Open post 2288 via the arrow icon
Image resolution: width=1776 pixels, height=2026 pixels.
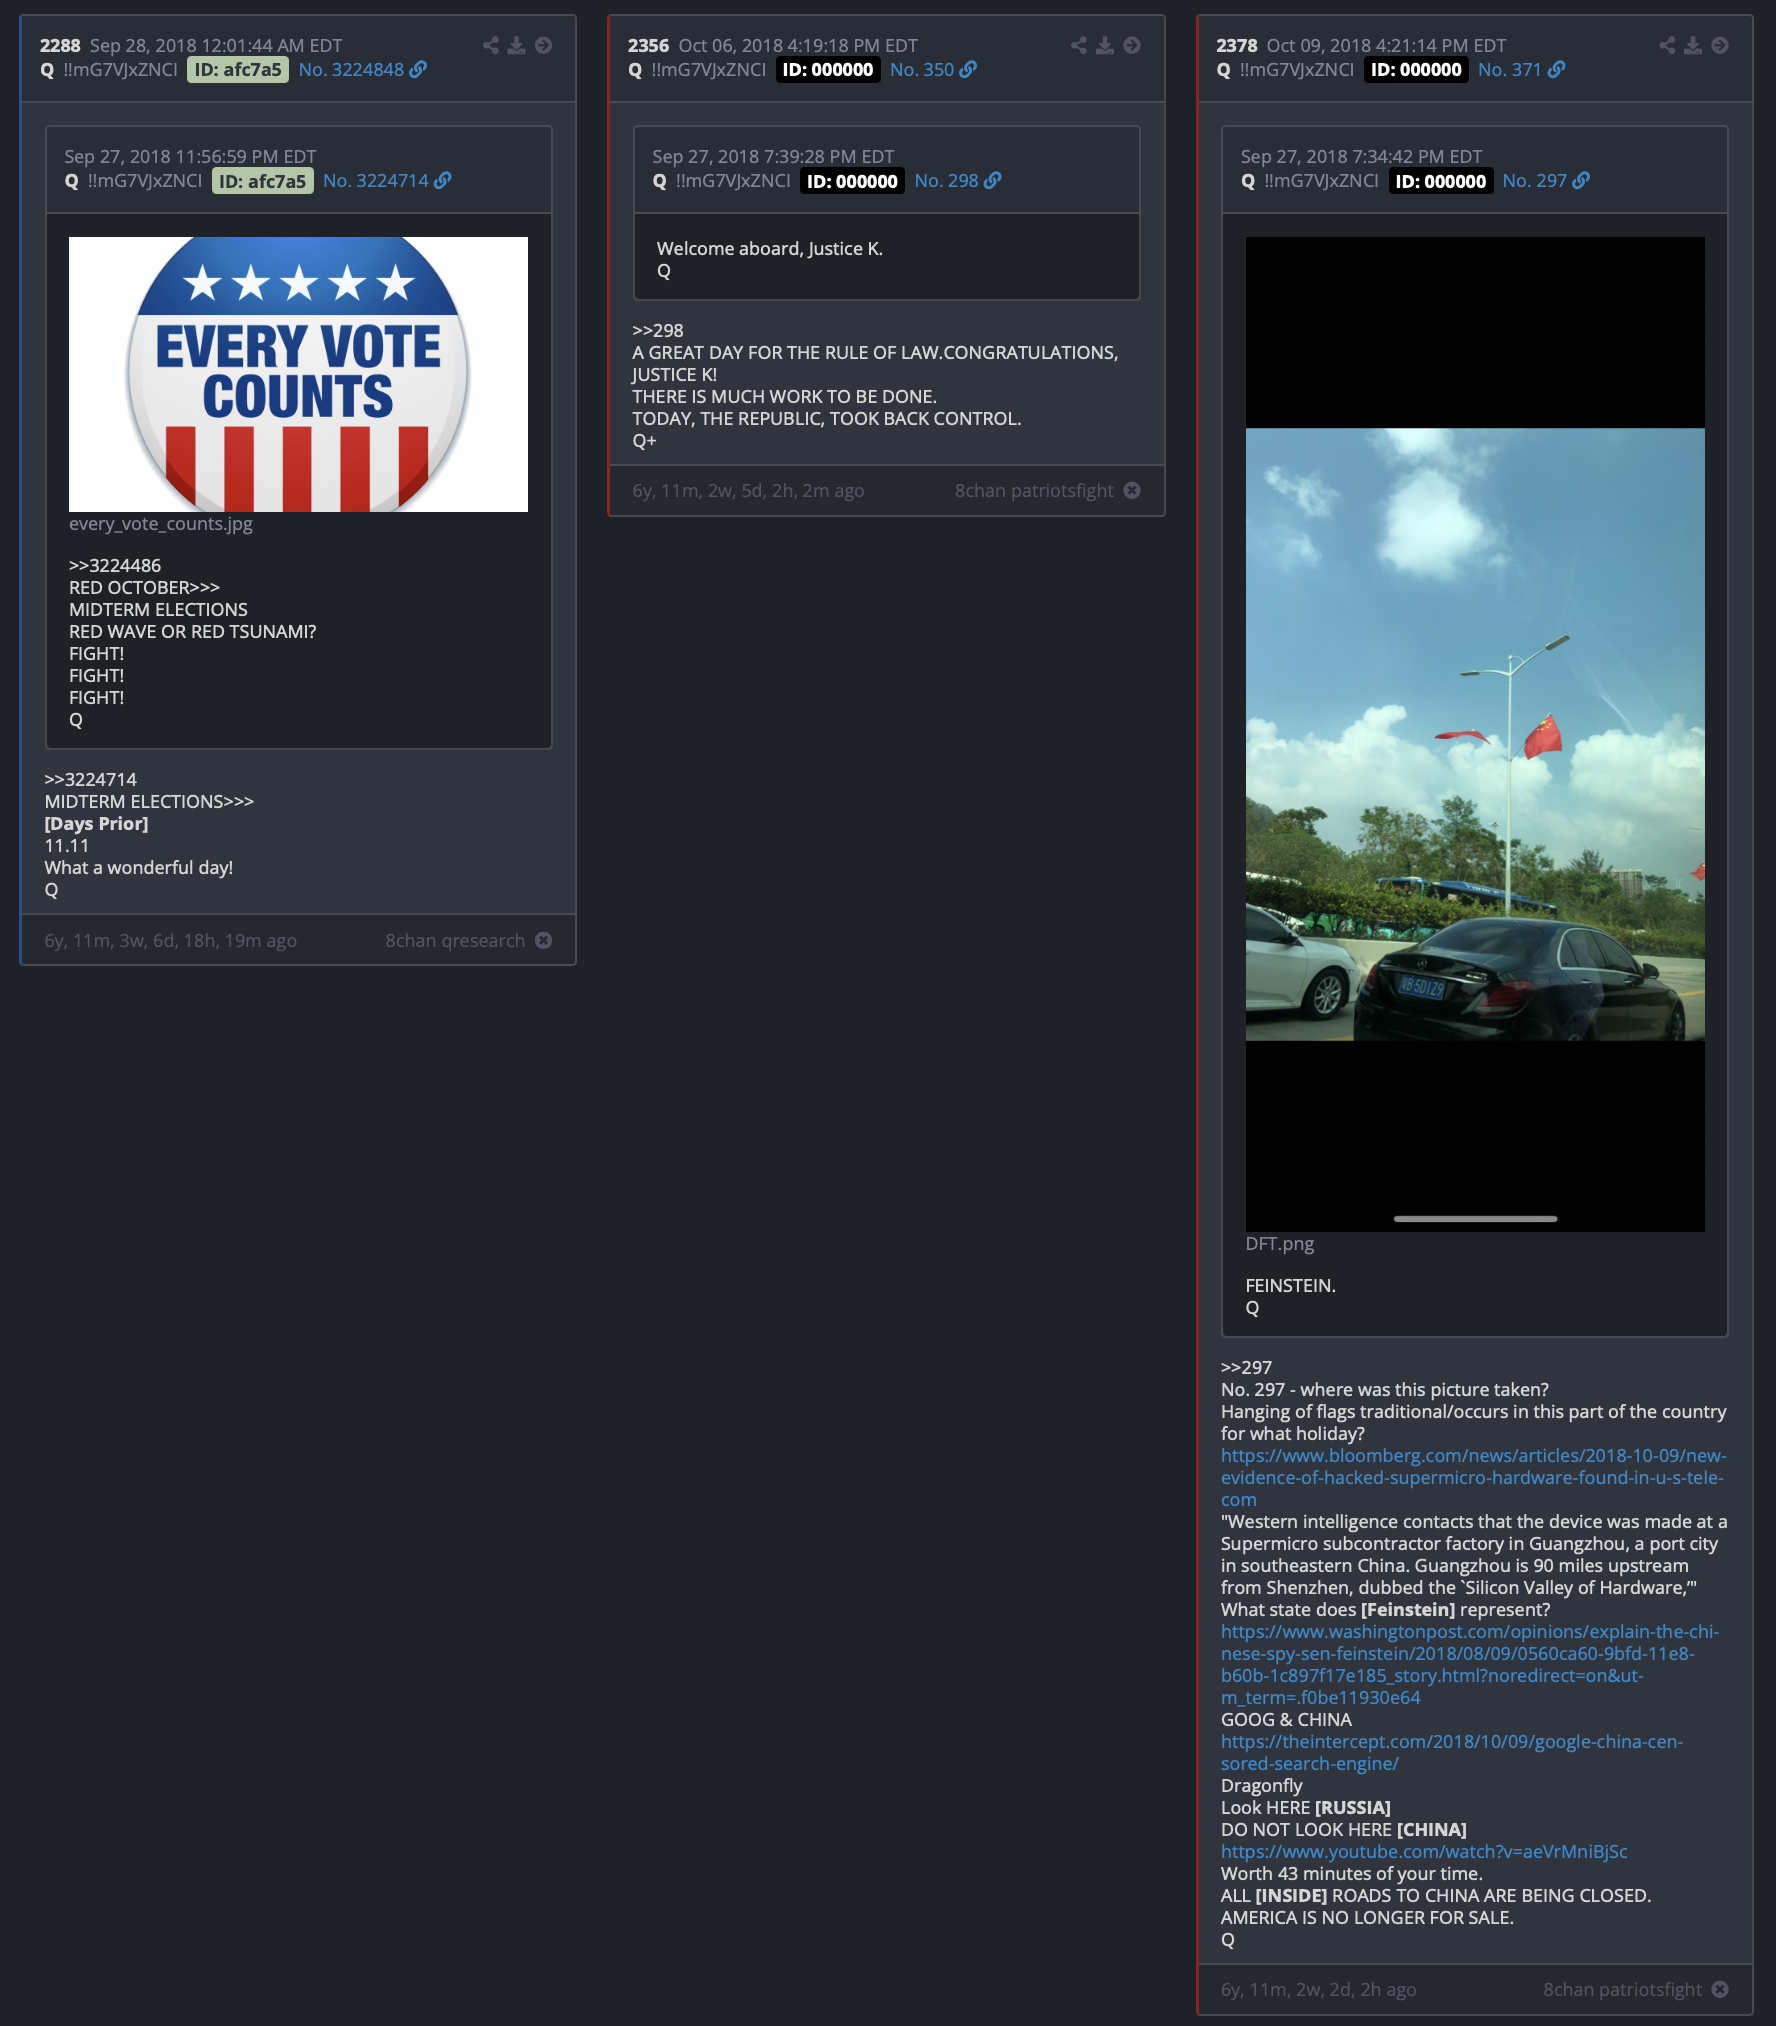pos(543,46)
